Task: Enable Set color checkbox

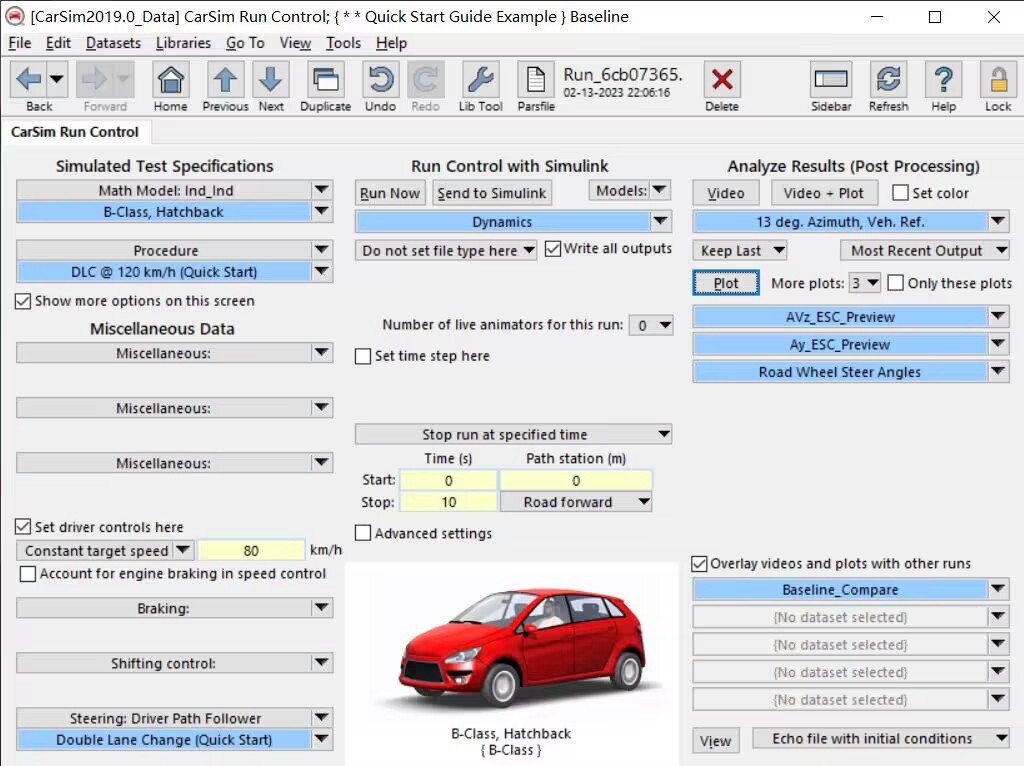Action: tap(901, 193)
